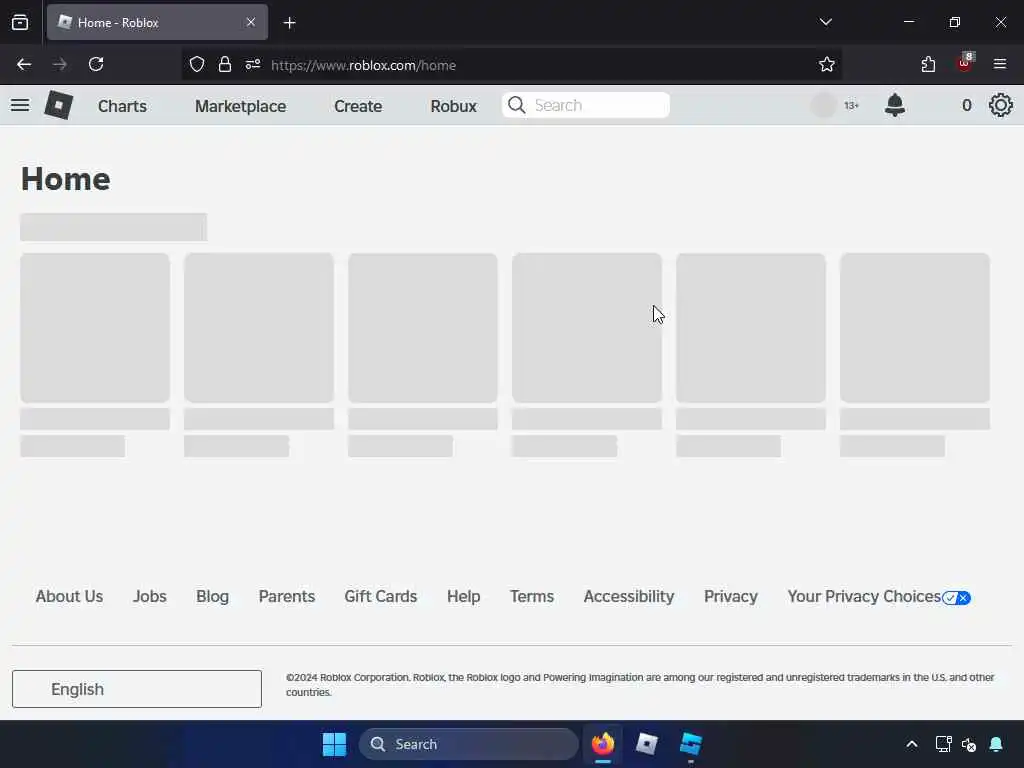Open the Windows Start menu
Image resolution: width=1024 pixels, height=768 pixels.
pyautogui.click(x=334, y=744)
